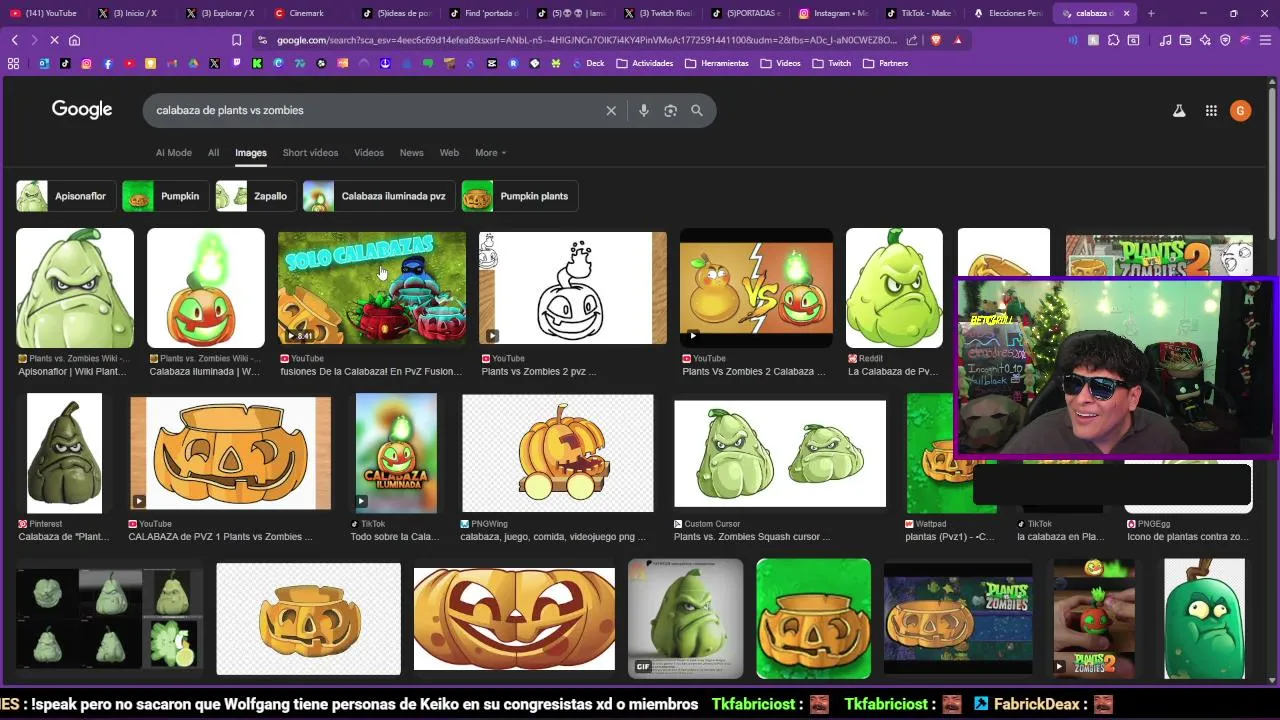This screenshot has width=1280, height=720.
Task: Switch to the (141) YouTube browser tab
Action: tap(43, 13)
